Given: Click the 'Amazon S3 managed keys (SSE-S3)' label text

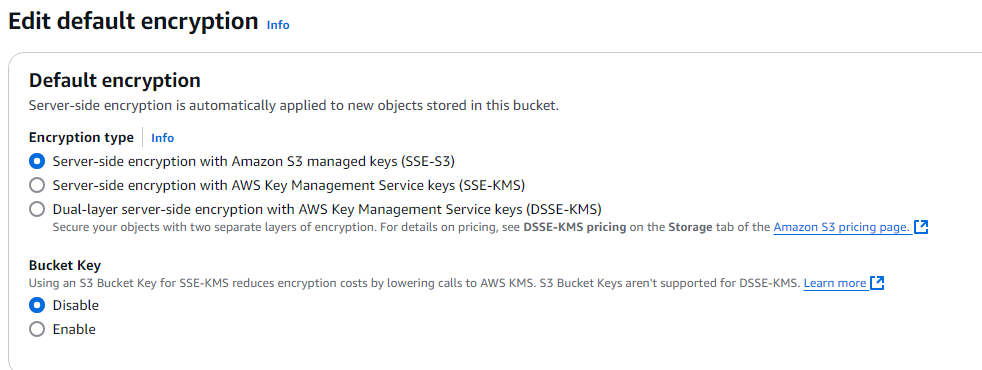Looking at the screenshot, I should pyautogui.click(x=343, y=162).
